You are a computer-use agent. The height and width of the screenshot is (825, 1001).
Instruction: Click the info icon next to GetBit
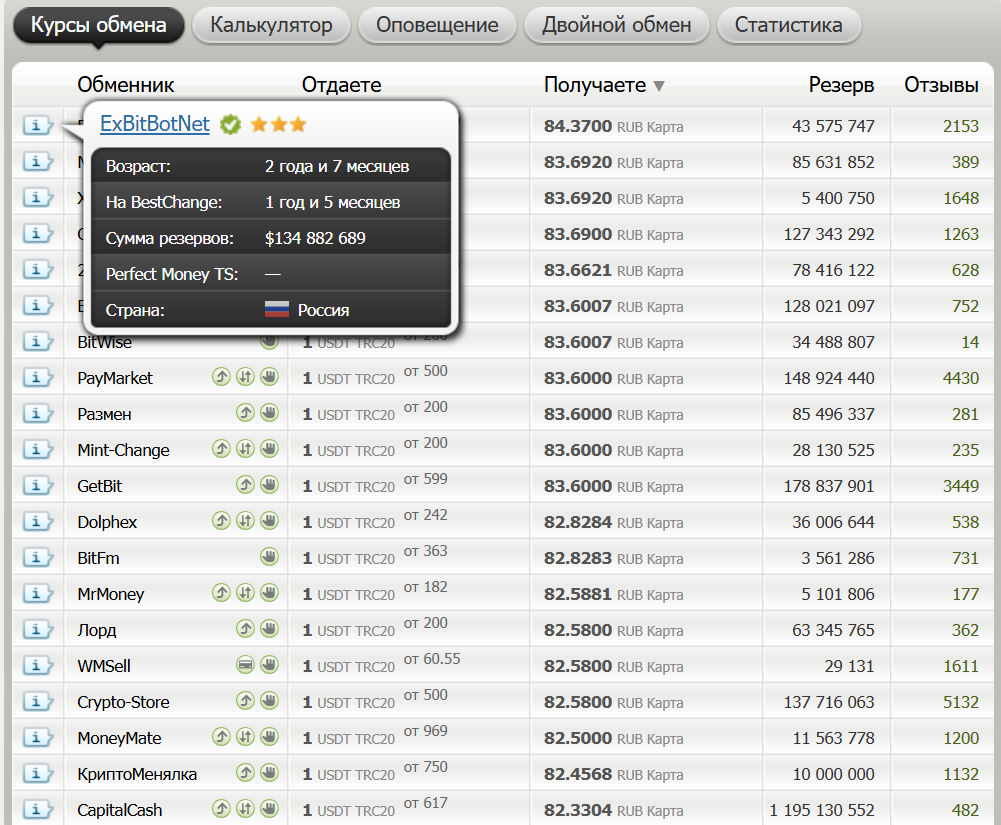point(37,486)
